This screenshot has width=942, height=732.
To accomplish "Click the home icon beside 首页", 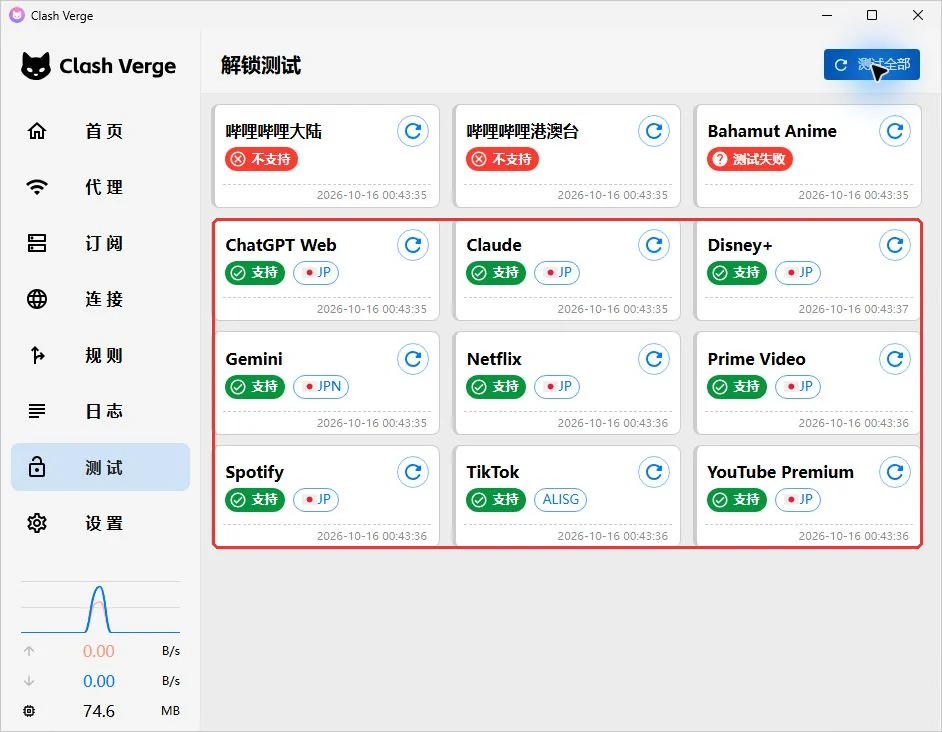I will (37, 131).
